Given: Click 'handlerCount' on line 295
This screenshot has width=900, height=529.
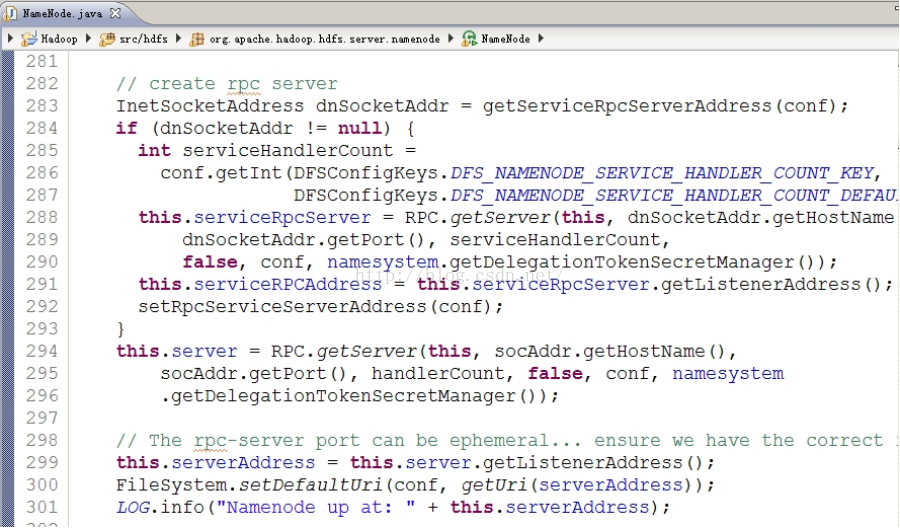Looking at the screenshot, I should click(x=437, y=374).
